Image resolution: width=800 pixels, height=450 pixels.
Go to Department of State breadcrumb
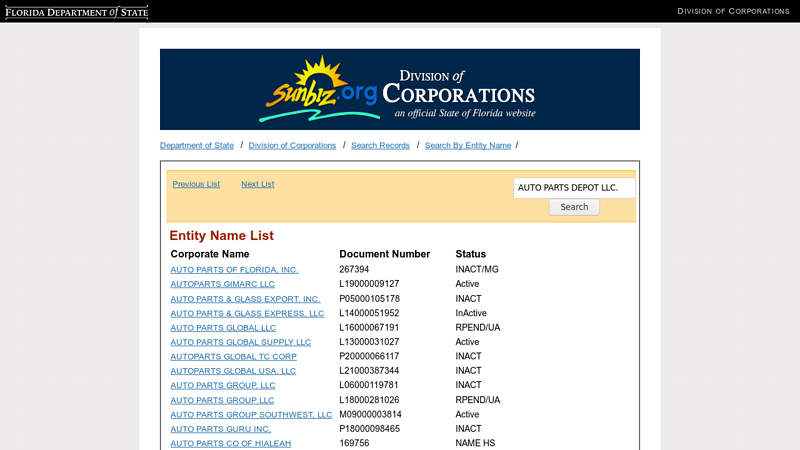pyautogui.click(x=197, y=145)
